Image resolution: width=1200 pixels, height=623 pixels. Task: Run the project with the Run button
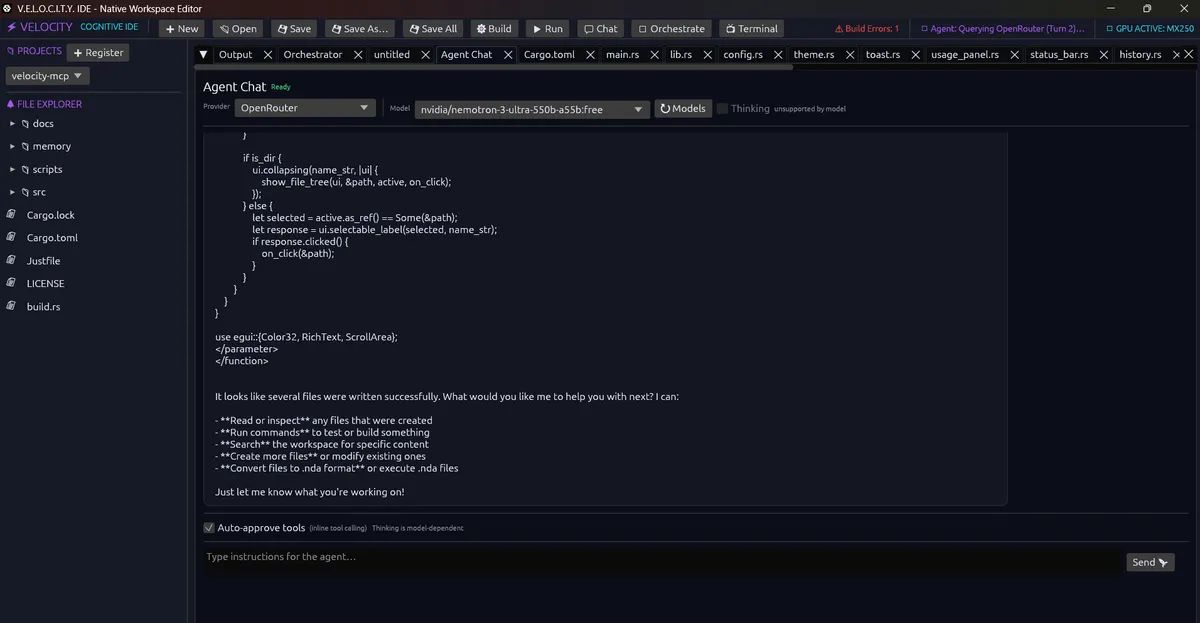coord(547,29)
